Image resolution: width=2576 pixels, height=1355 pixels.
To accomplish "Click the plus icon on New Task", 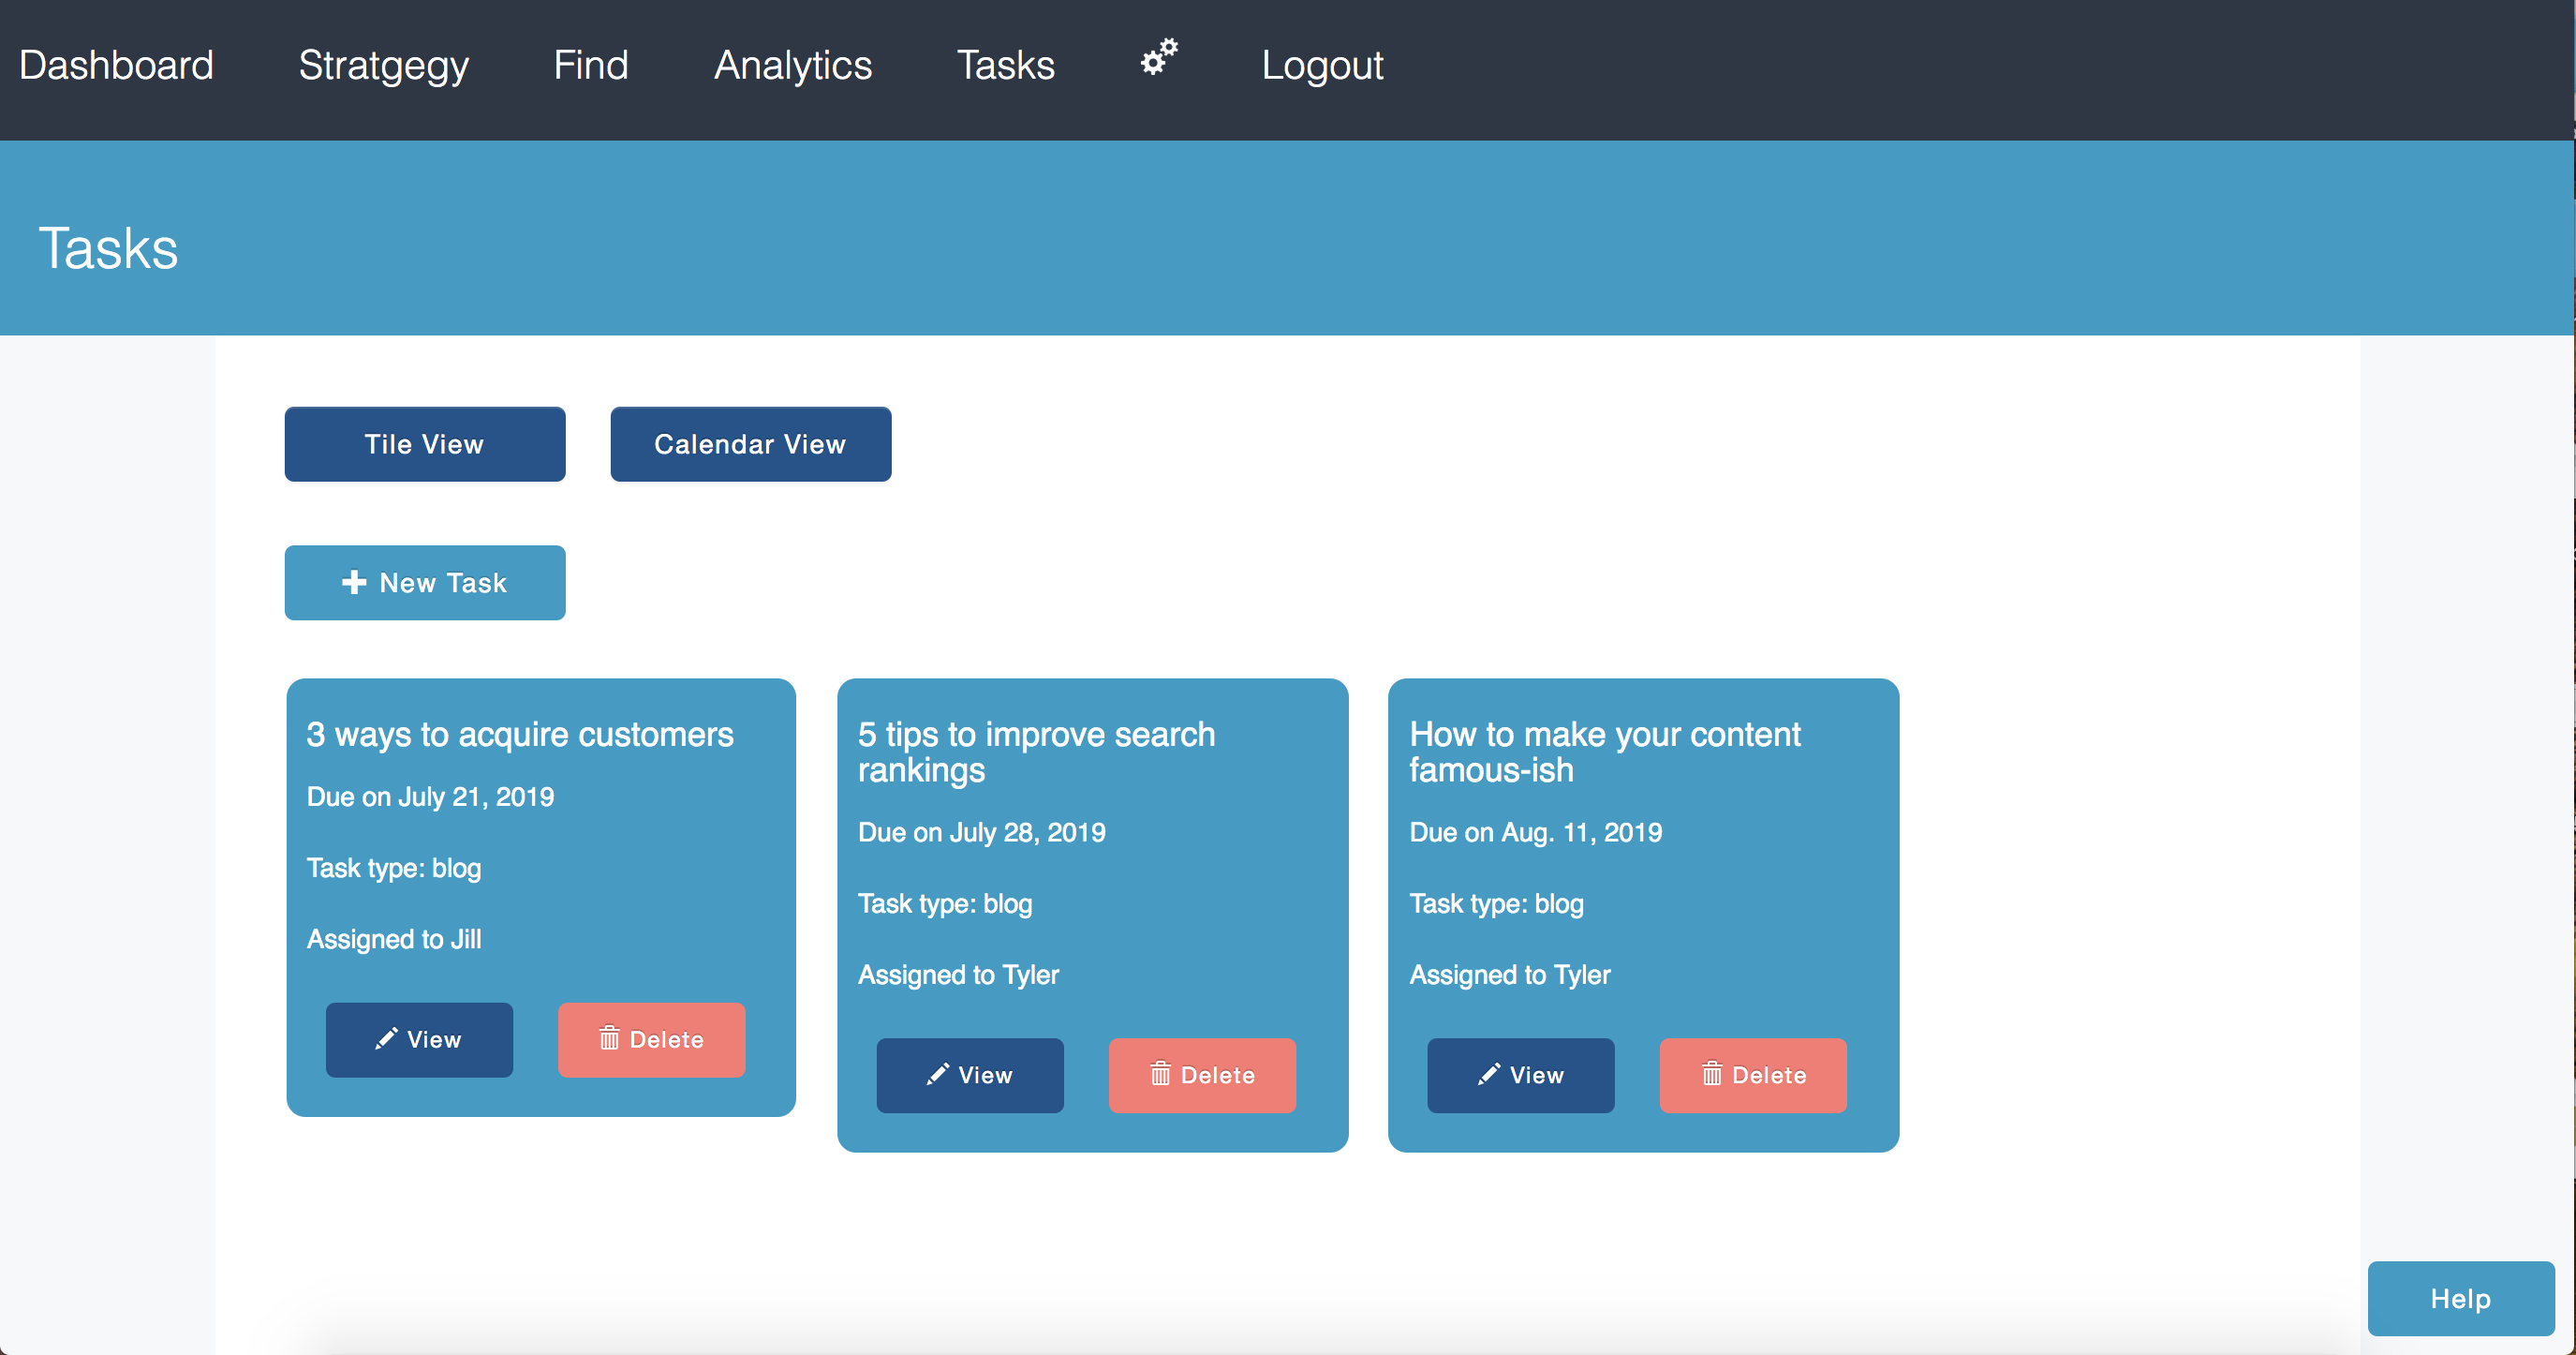I will click(x=354, y=582).
